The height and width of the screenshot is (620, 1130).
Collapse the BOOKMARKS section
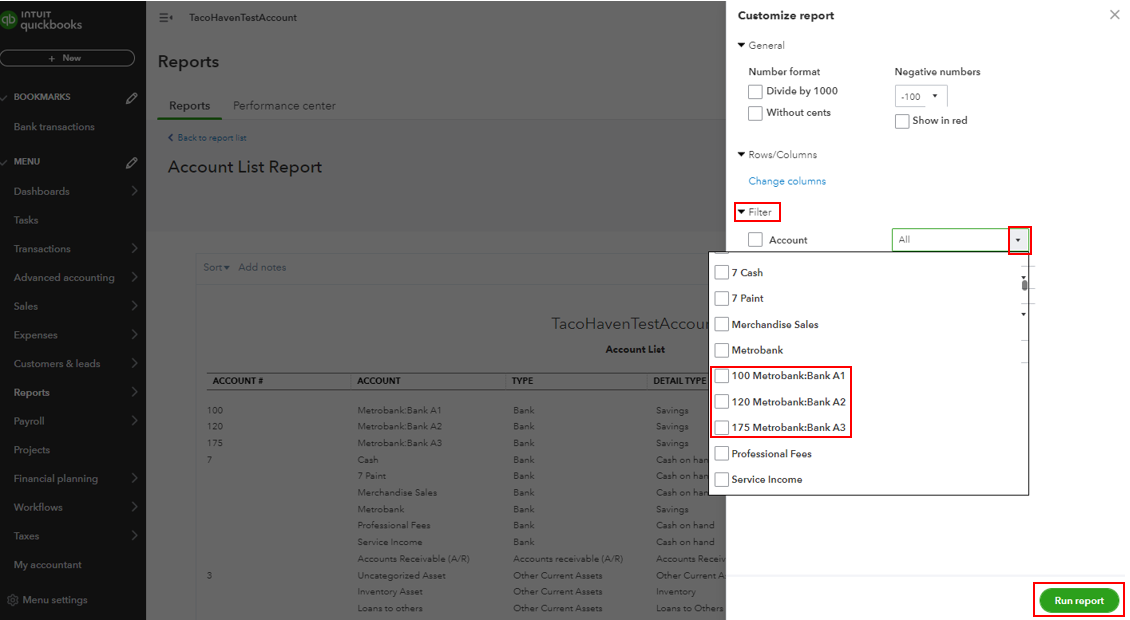tap(4, 97)
